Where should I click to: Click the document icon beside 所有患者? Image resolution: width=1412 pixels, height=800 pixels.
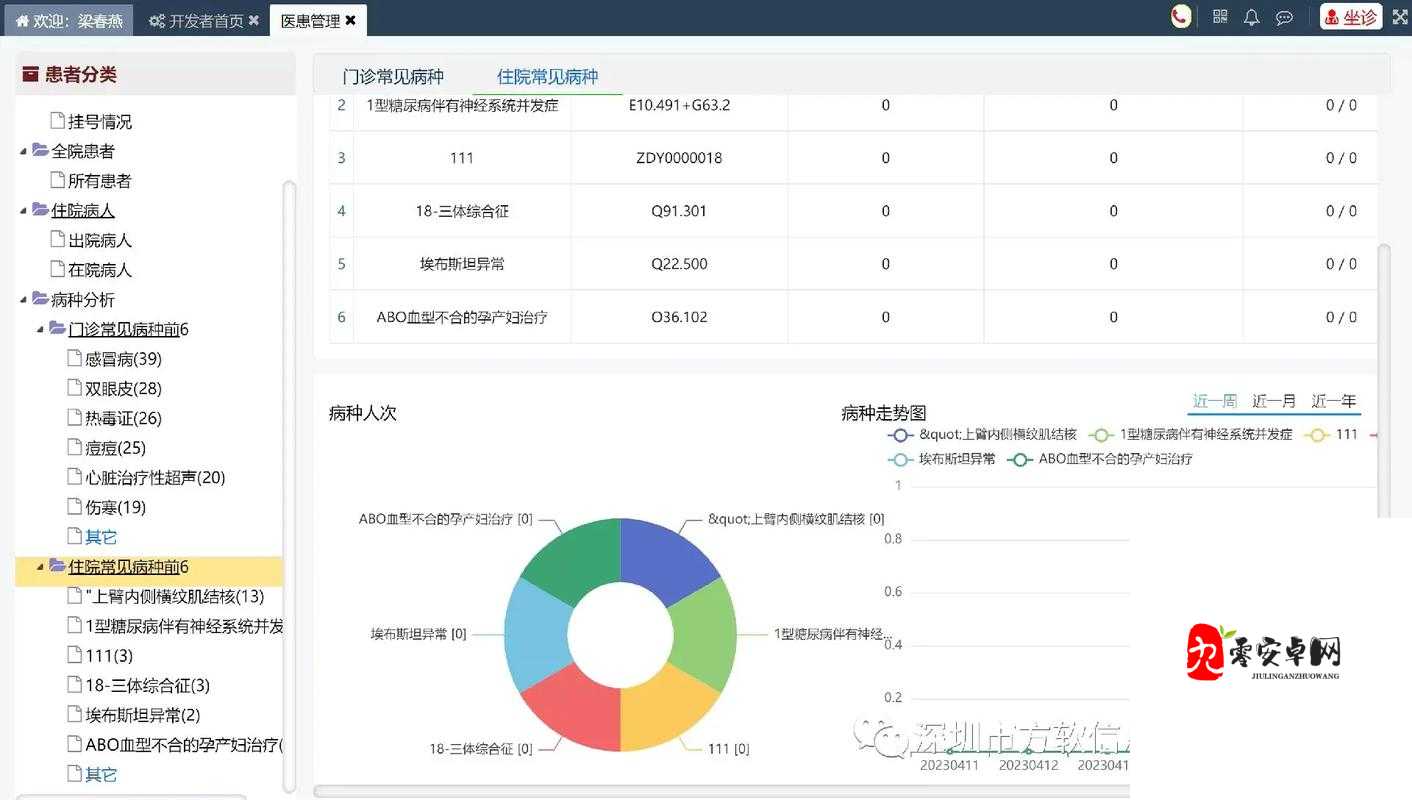pos(58,180)
